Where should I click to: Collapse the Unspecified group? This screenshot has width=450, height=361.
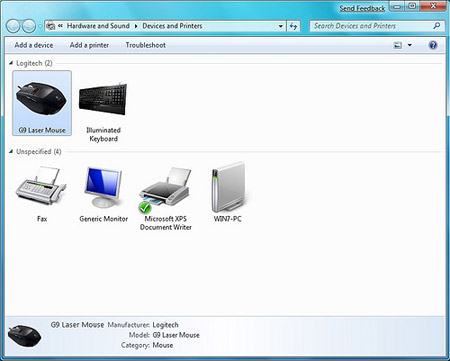tap(11, 151)
